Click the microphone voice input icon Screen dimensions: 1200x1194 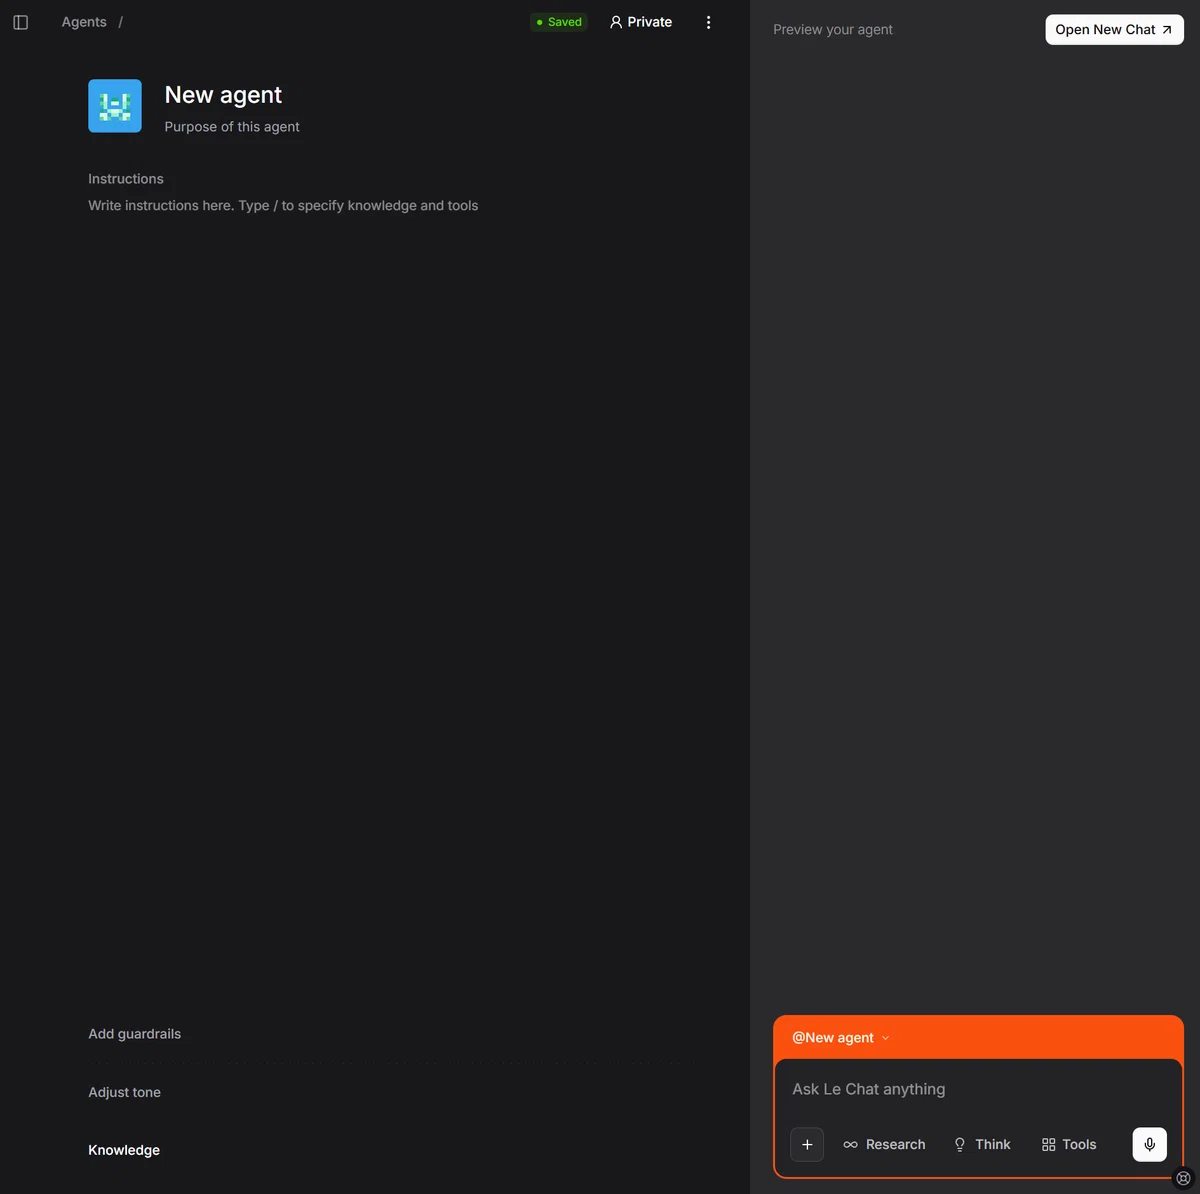pyautogui.click(x=1150, y=1145)
